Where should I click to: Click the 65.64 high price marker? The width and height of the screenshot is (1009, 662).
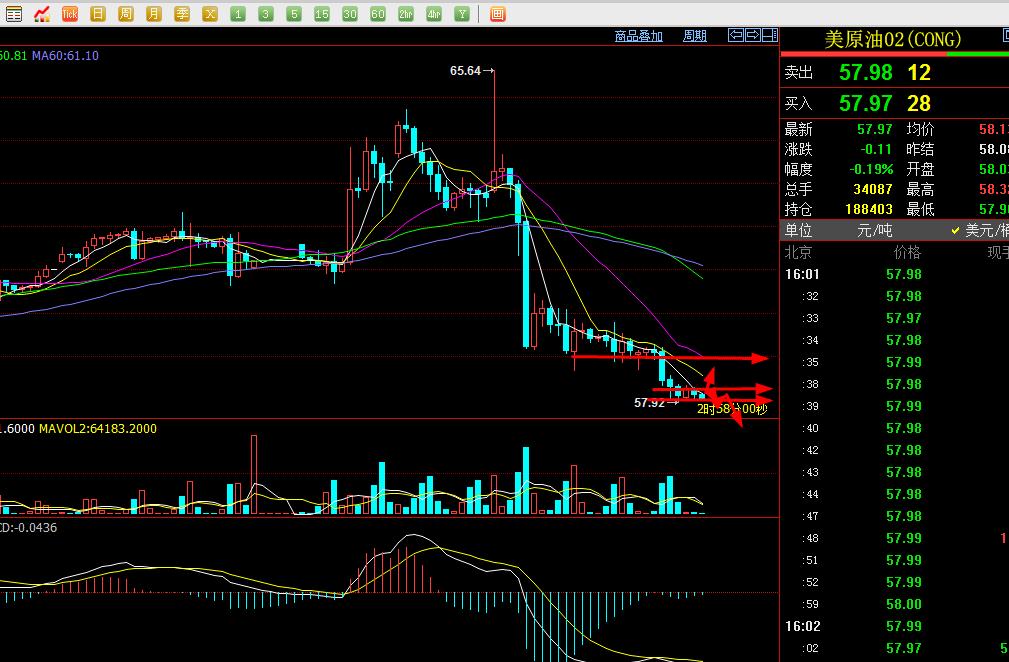pyautogui.click(x=466, y=71)
